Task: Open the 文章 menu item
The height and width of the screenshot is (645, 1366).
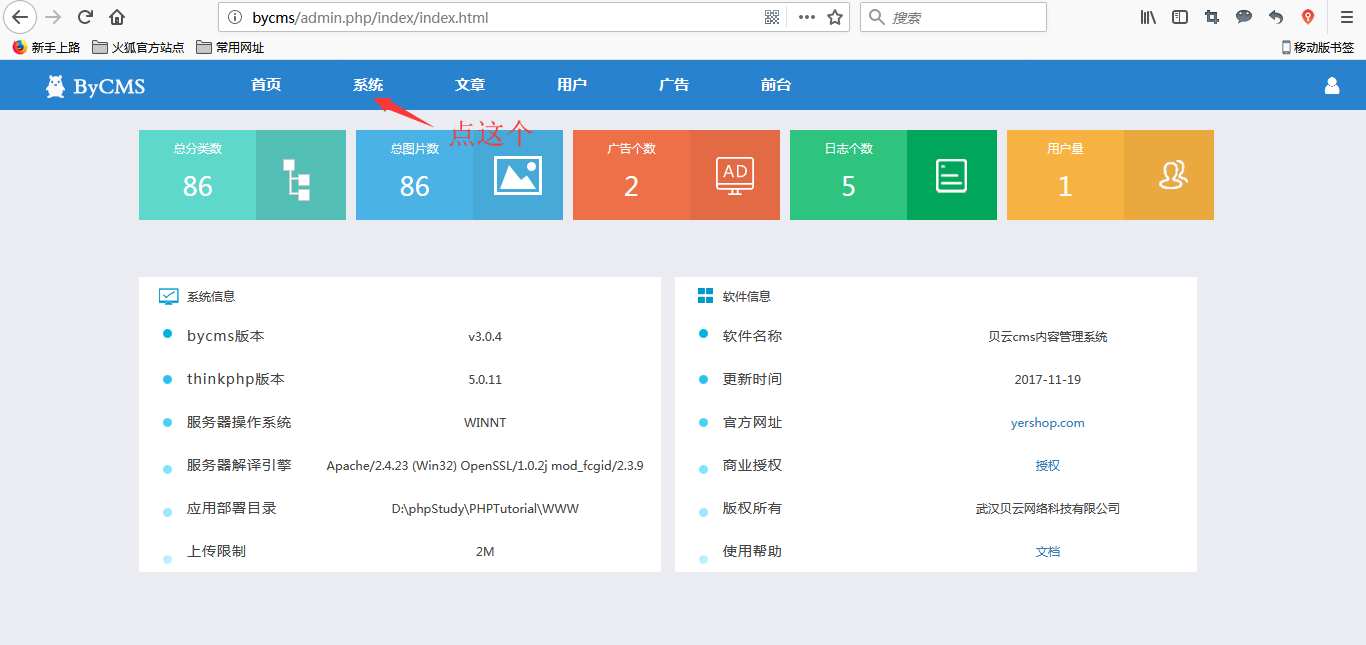Action: point(470,85)
